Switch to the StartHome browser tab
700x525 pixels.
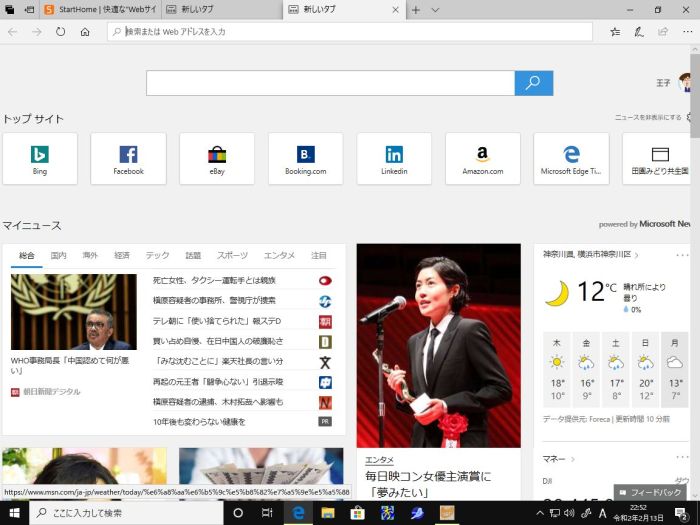pyautogui.click(x=98, y=10)
